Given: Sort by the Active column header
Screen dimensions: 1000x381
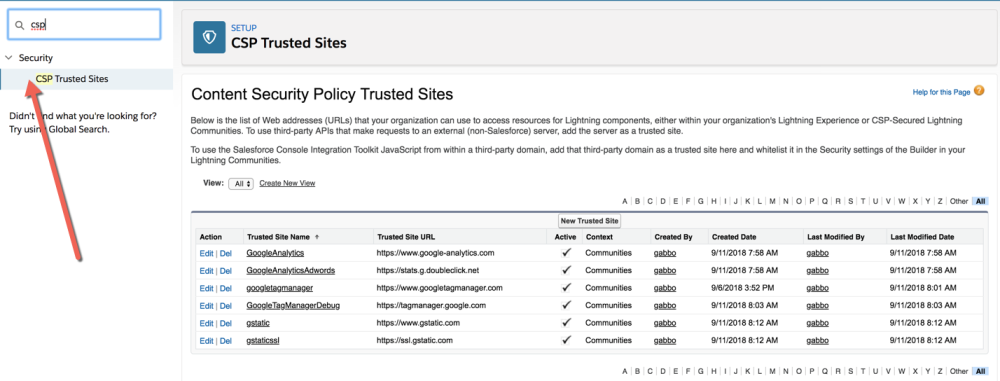Looking at the screenshot, I should pyautogui.click(x=566, y=237).
